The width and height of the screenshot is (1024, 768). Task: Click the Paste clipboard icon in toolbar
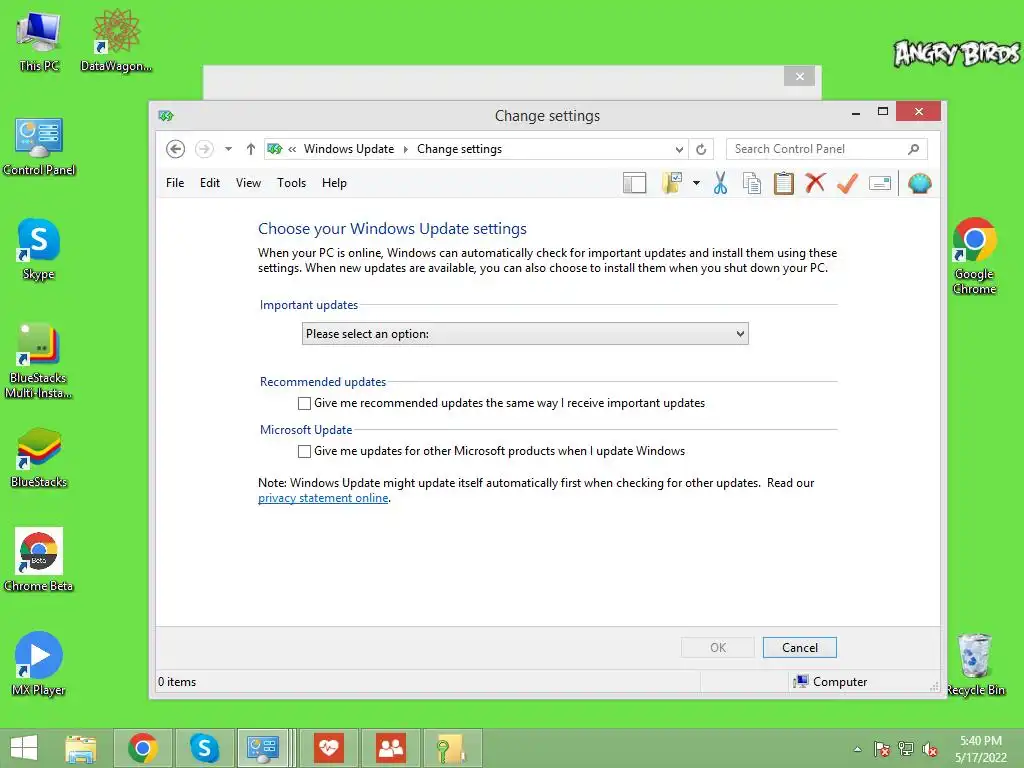coord(784,184)
